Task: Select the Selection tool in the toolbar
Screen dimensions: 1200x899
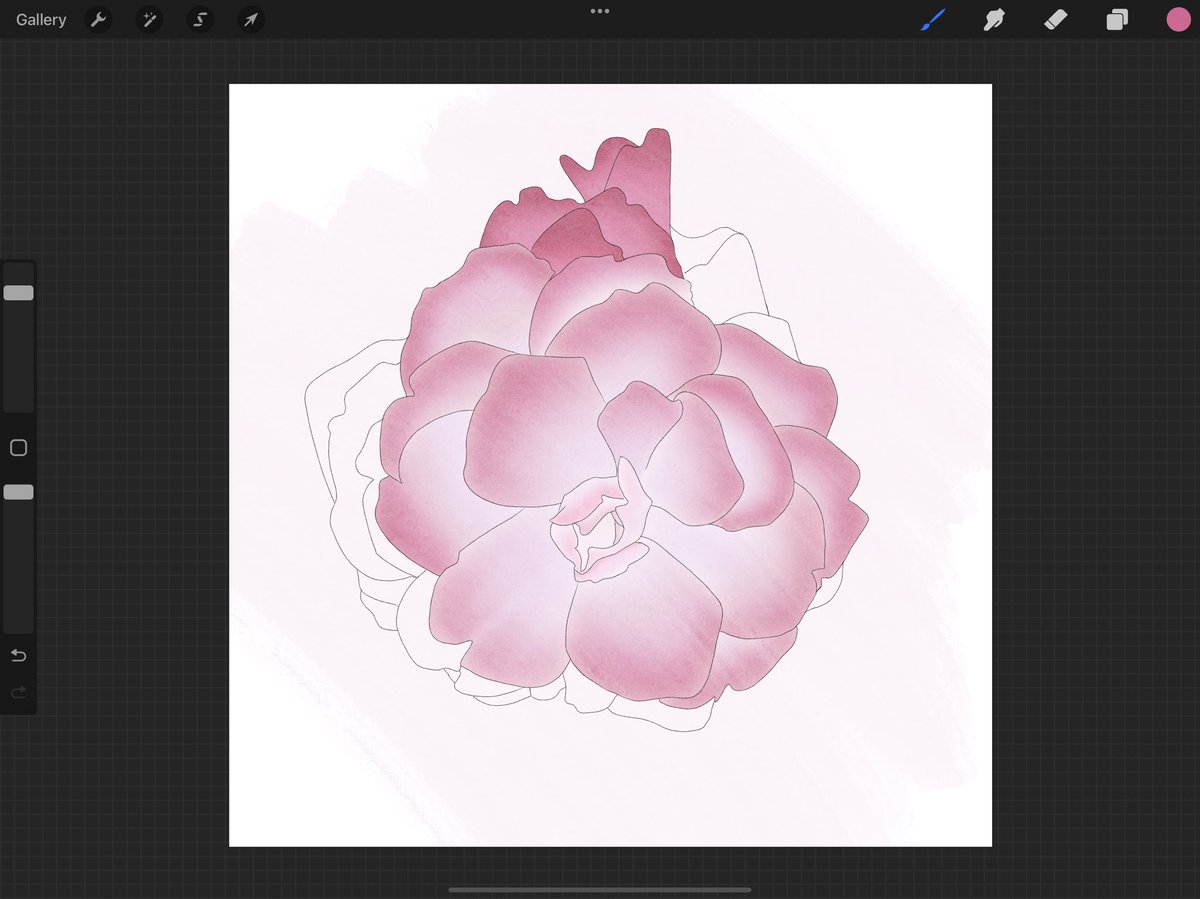Action: tap(199, 19)
